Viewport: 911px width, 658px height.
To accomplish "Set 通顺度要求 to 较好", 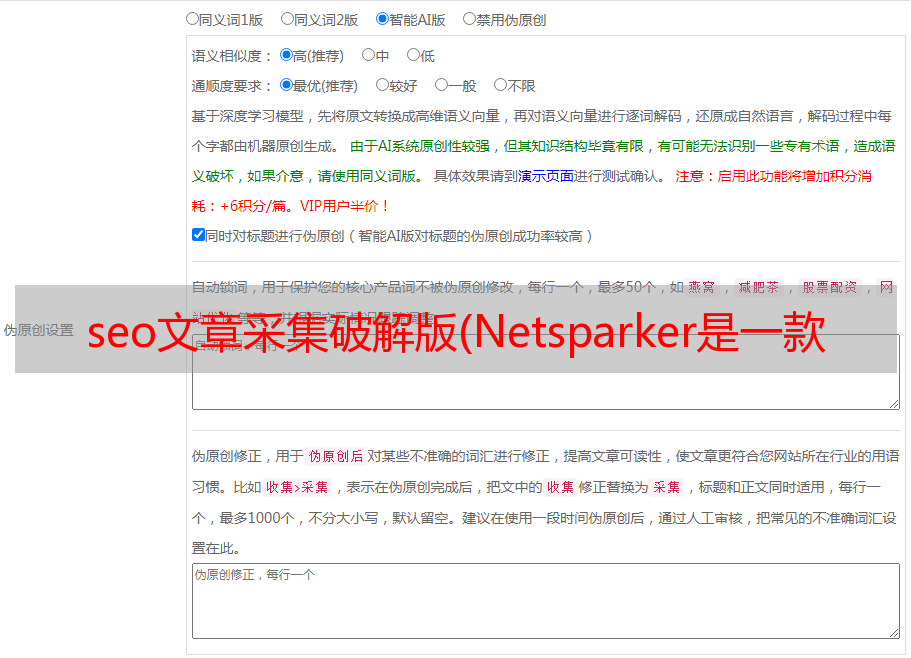I will pyautogui.click(x=382, y=85).
